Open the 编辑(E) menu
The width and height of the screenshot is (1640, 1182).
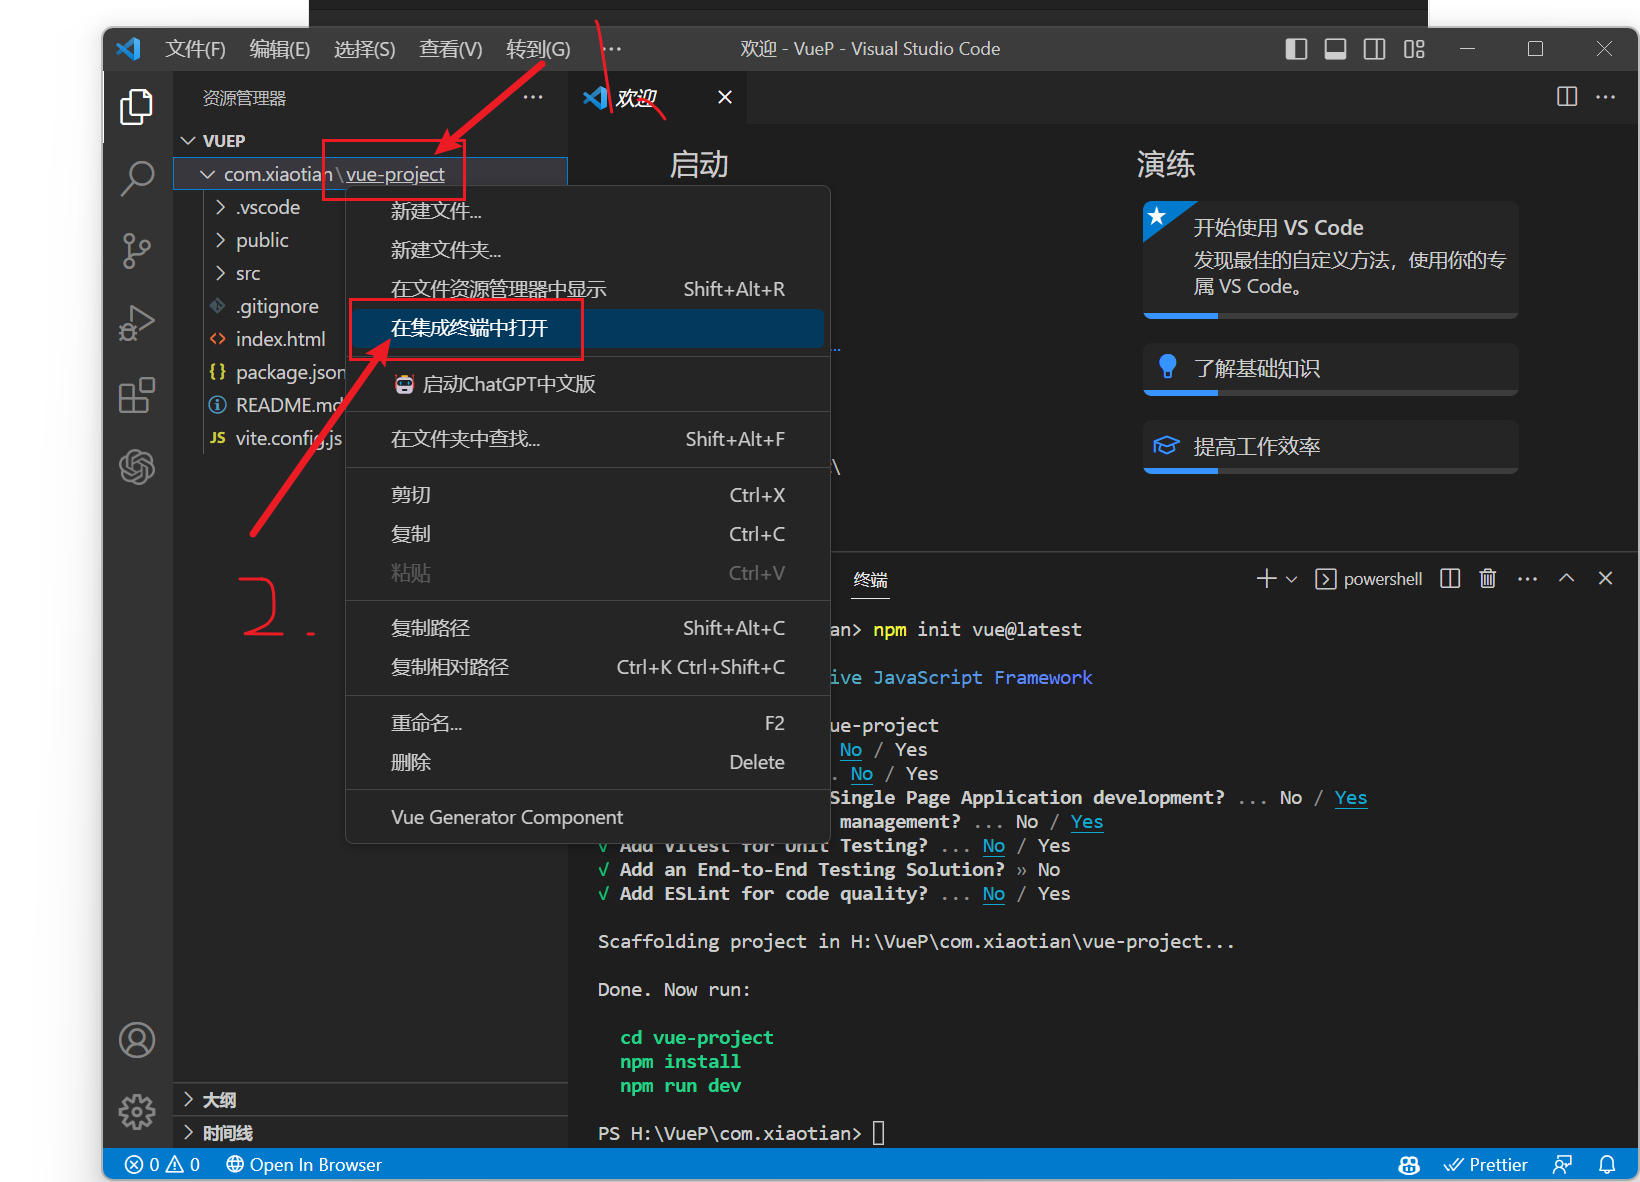[279, 49]
